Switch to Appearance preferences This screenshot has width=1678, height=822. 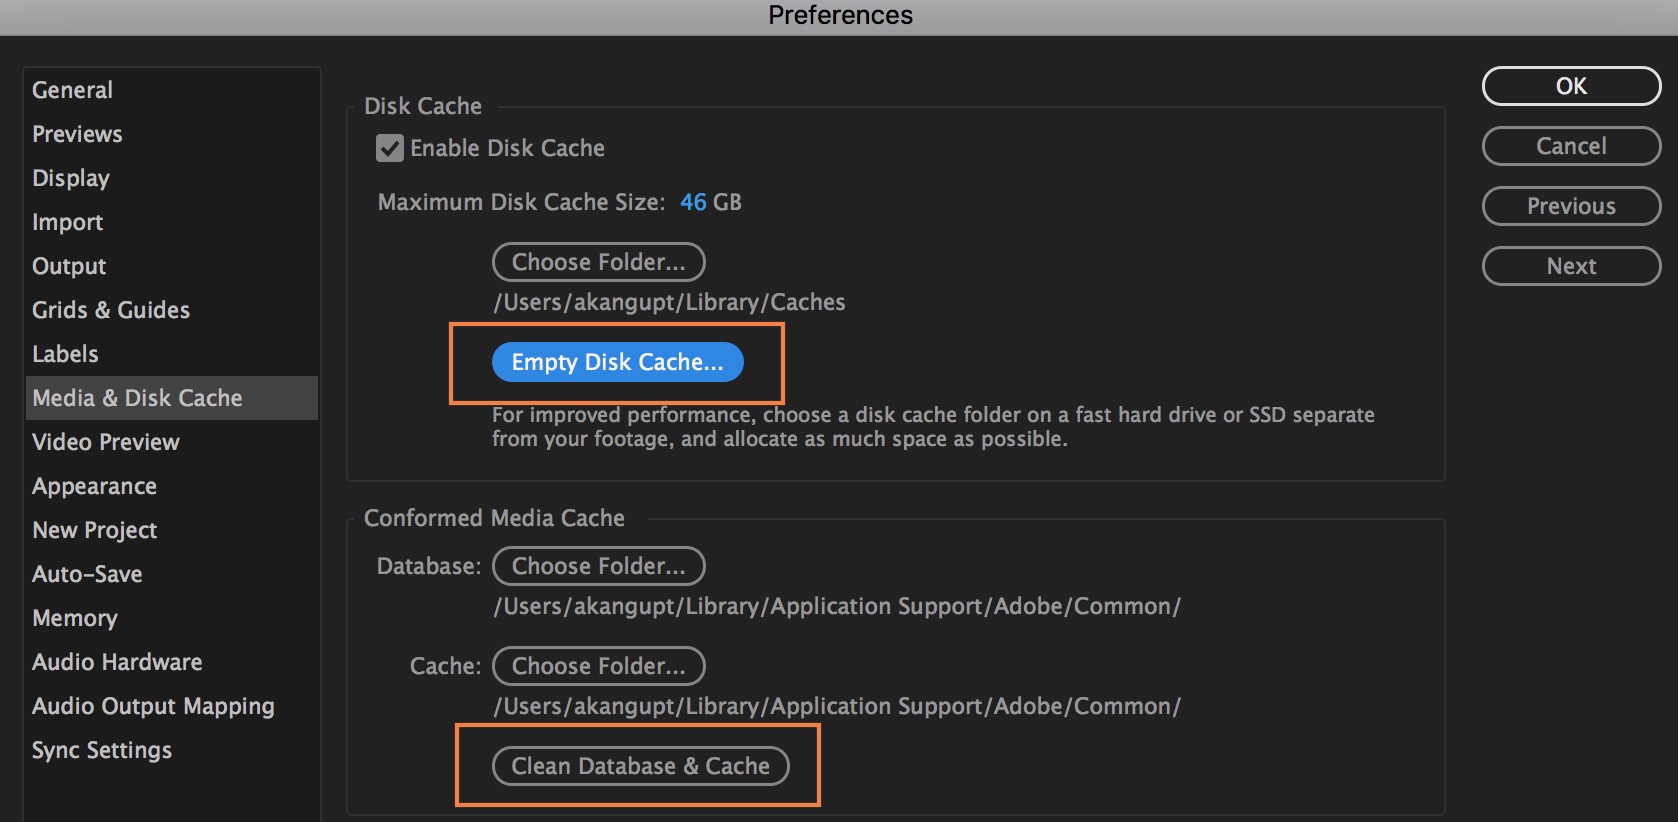[x=94, y=486]
